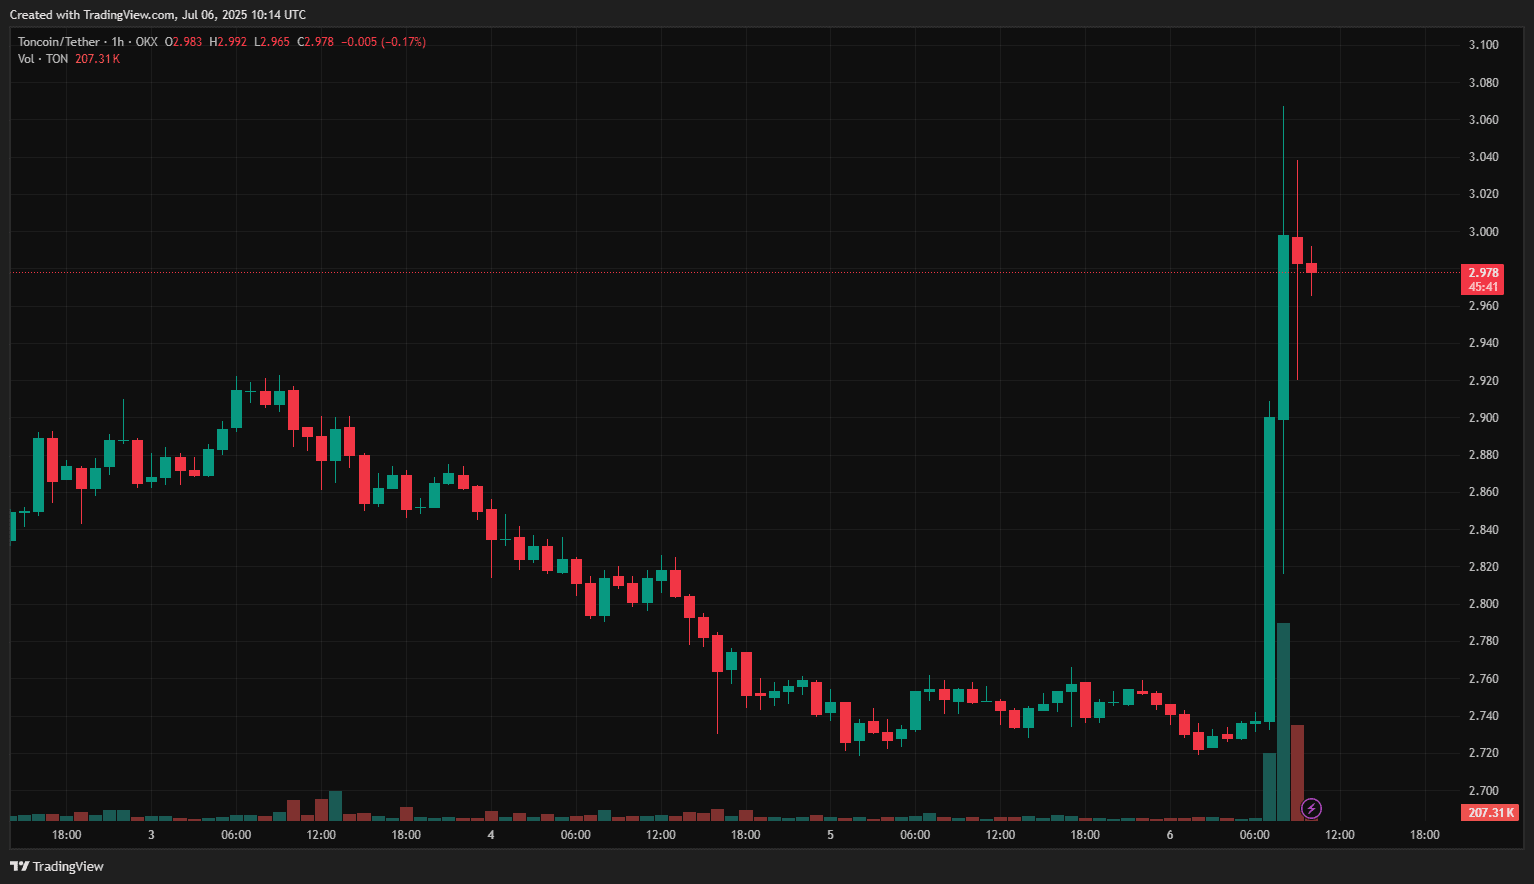Click date label 4 on time axis
1534x884 pixels.
[x=491, y=835]
